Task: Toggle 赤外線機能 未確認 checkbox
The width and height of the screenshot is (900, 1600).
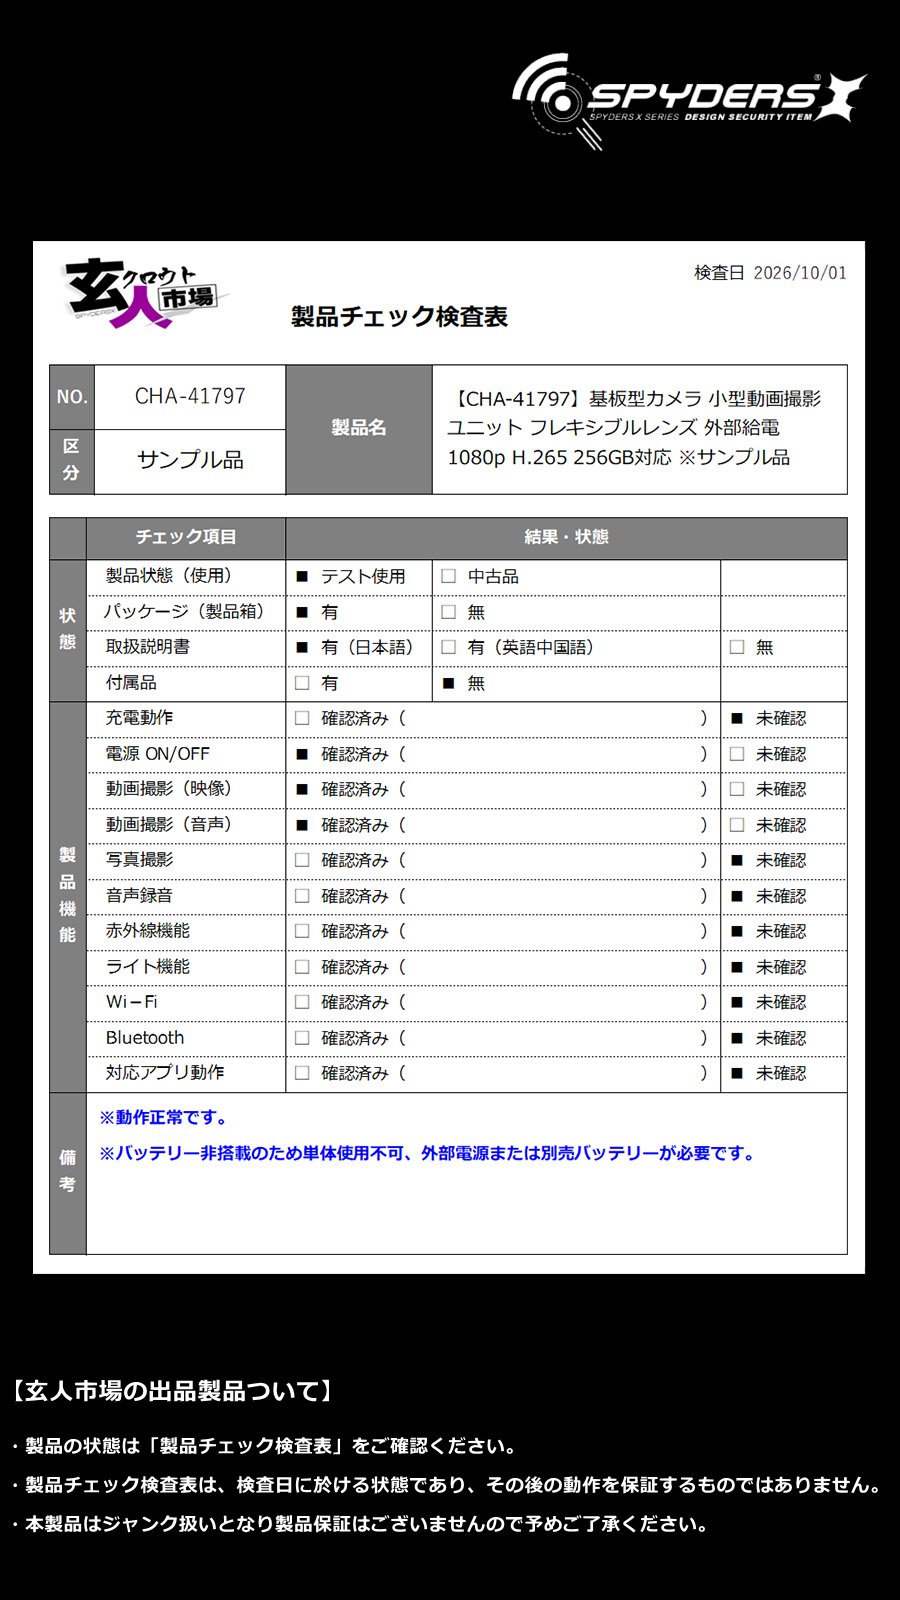Action: (x=737, y=931)
